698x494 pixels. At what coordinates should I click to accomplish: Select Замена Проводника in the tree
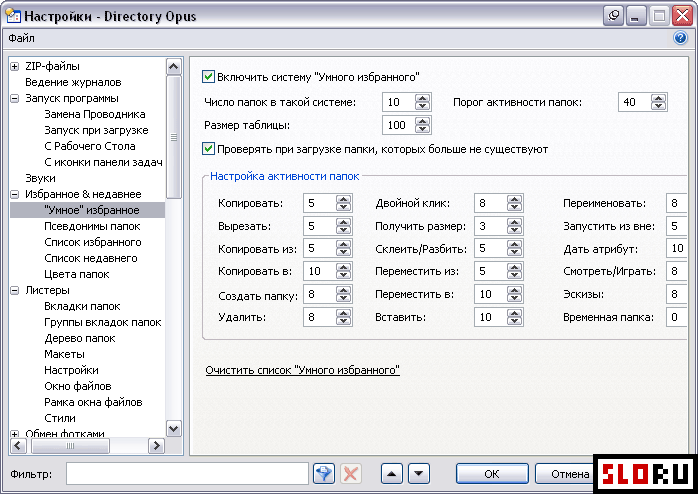[x=95, y=114]
